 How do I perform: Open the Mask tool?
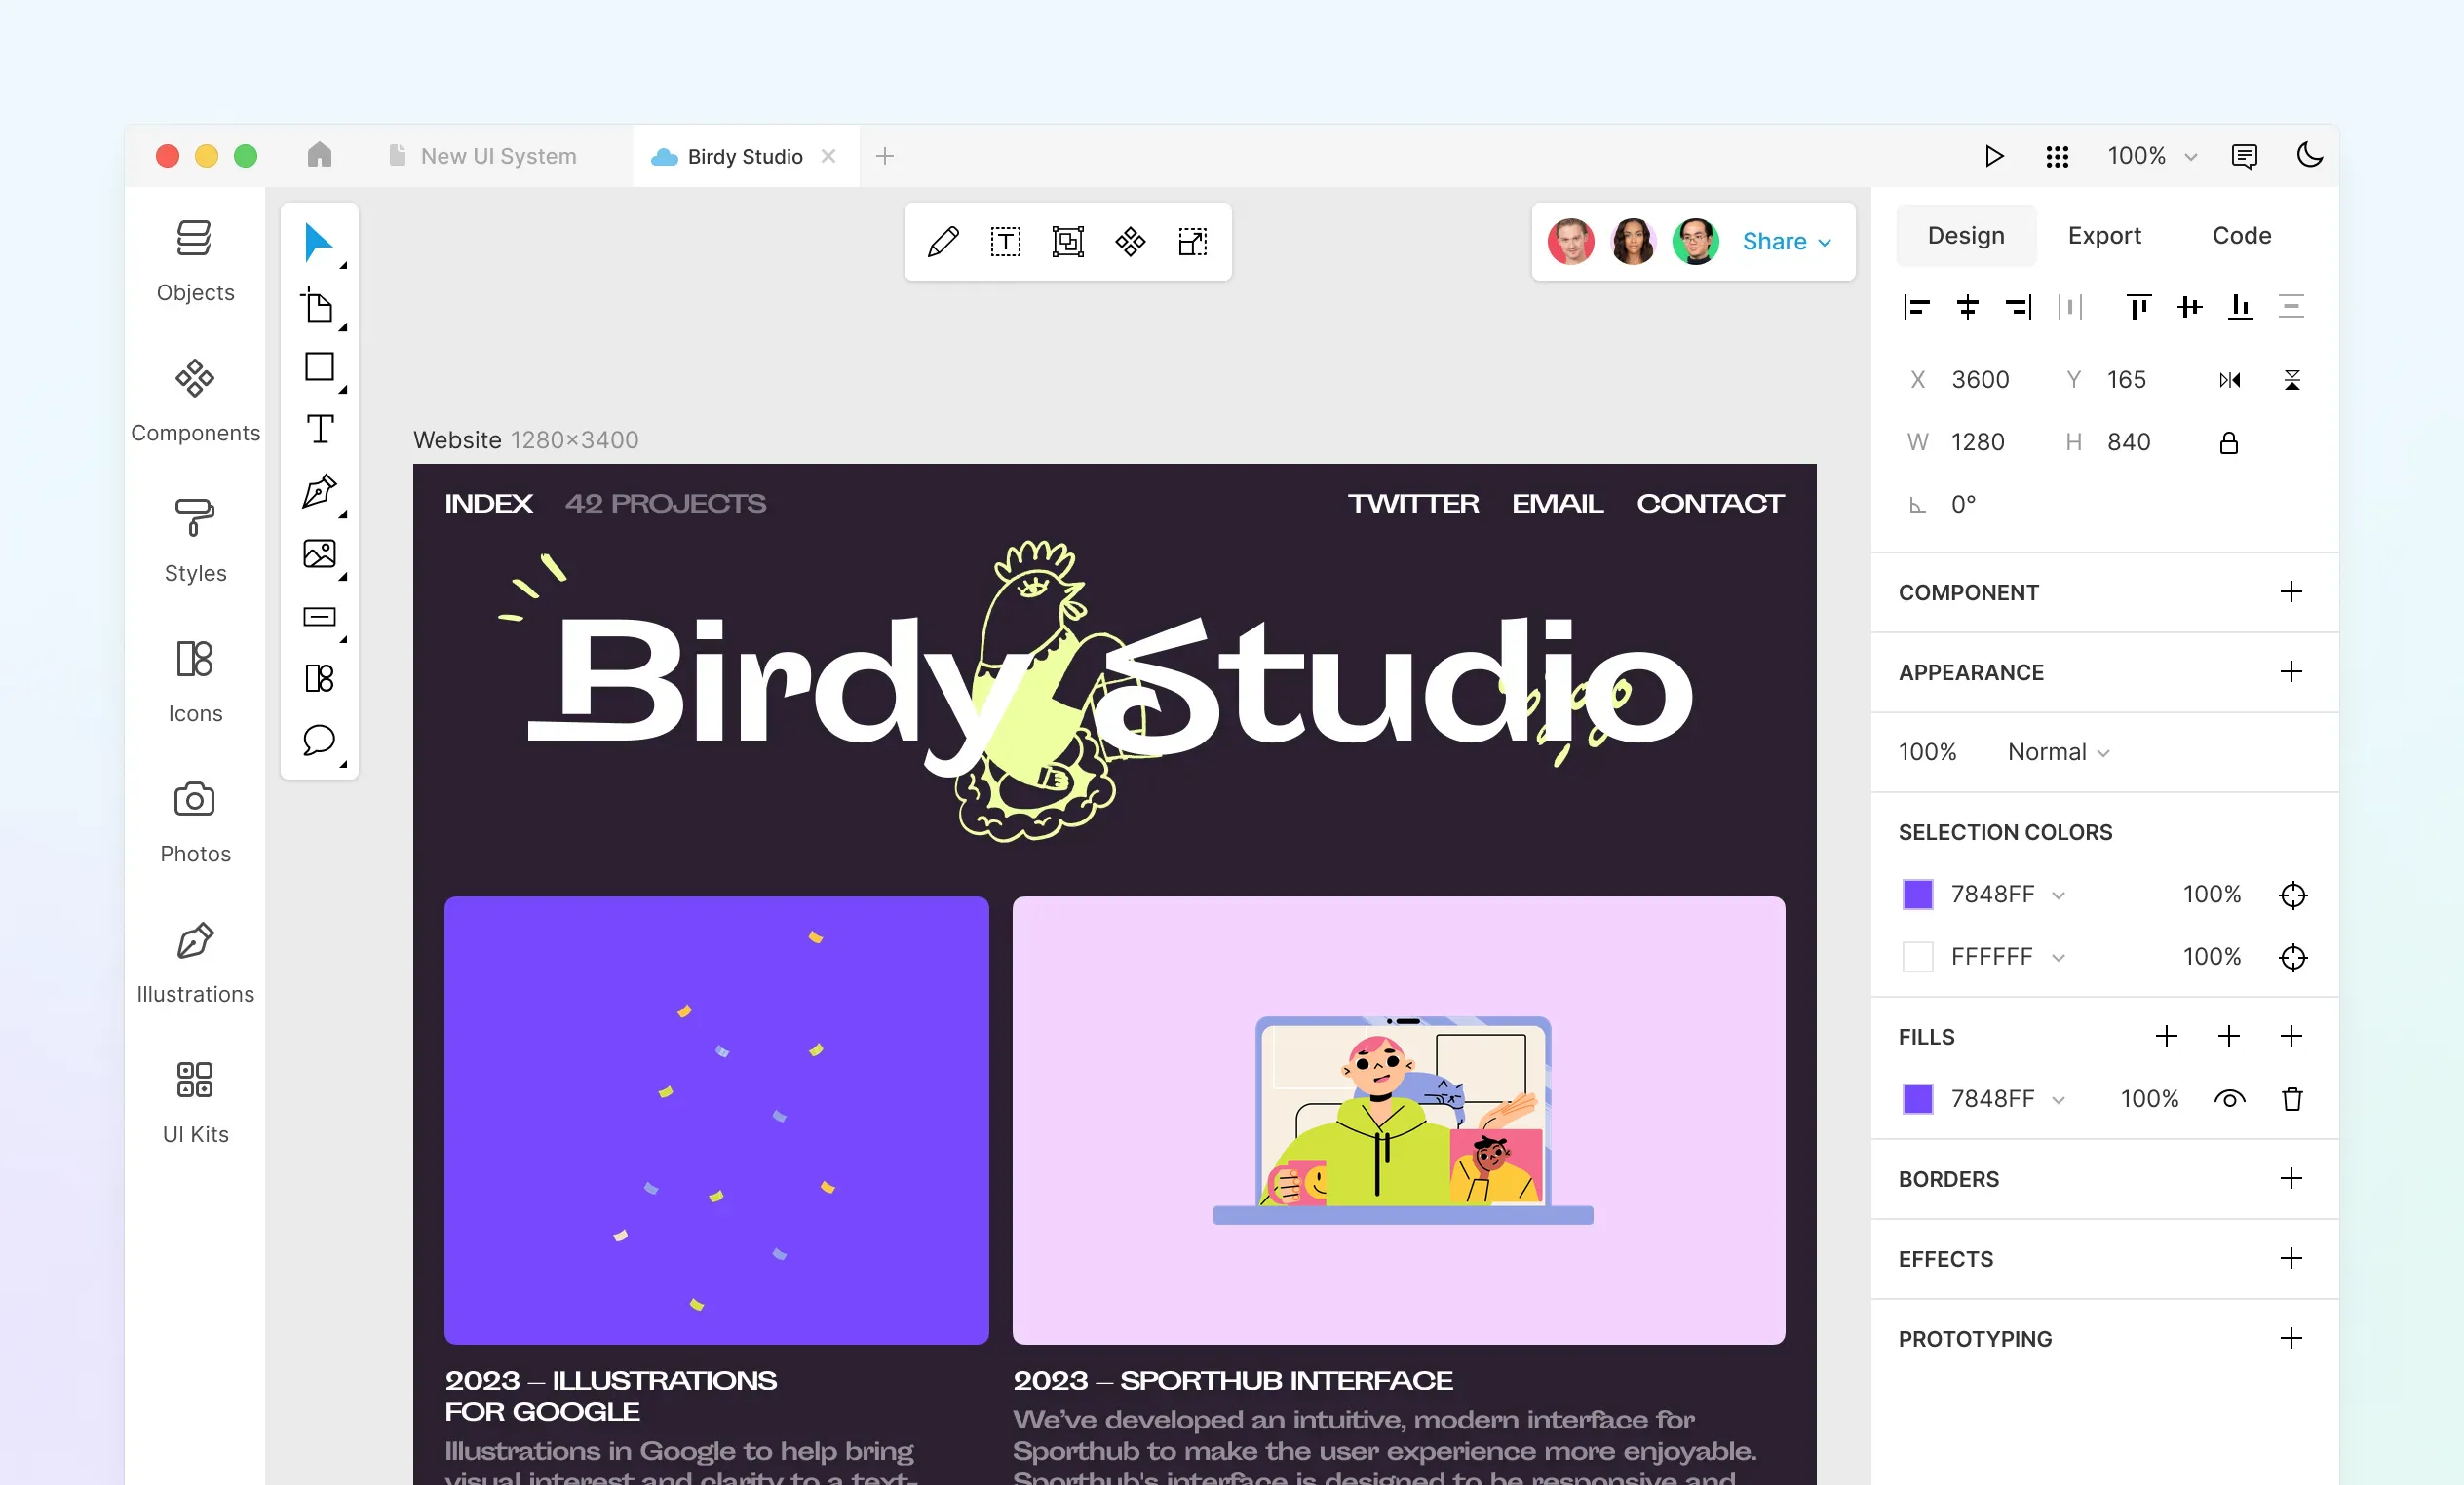pos(1066,241)
